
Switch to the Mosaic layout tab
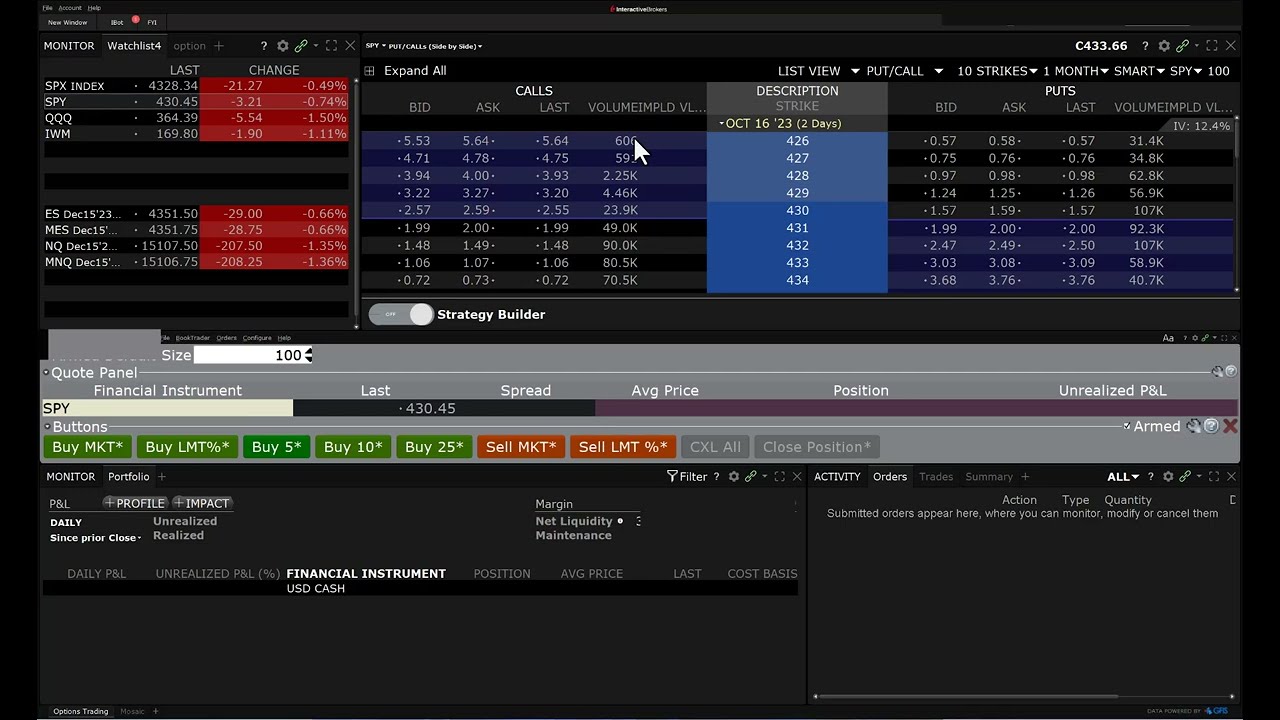[132, 711]
